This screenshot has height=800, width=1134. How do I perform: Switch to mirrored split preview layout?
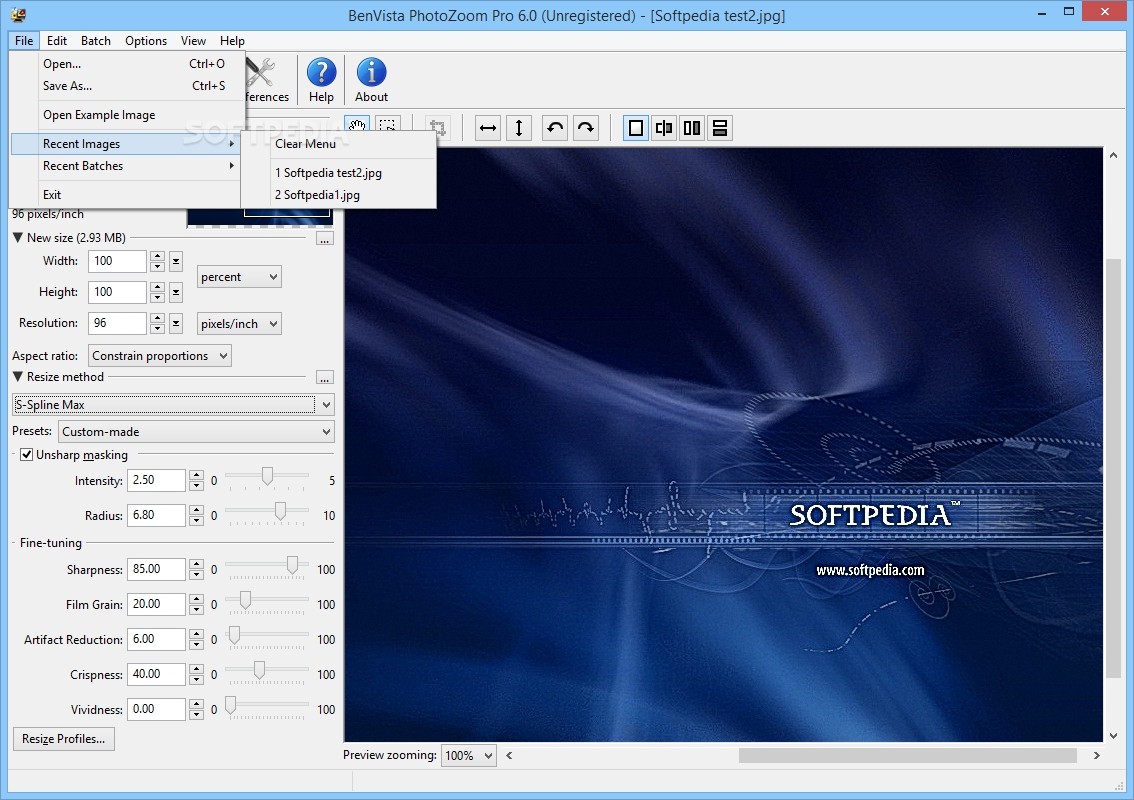(x=664, y=129)
